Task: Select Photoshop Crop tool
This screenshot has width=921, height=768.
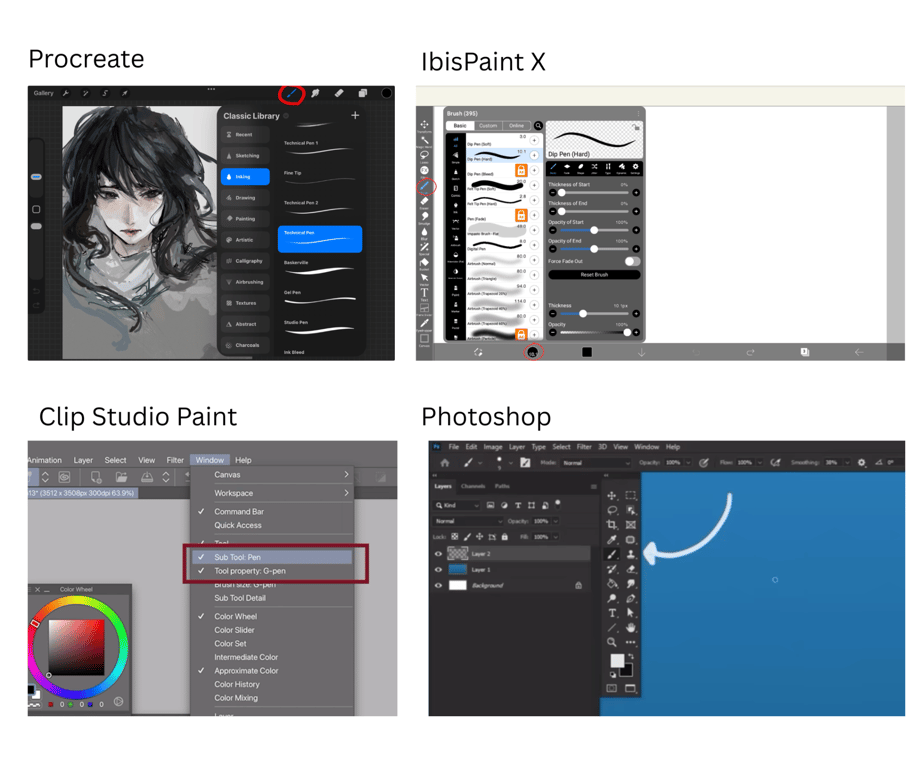Action: coord(611,525)
